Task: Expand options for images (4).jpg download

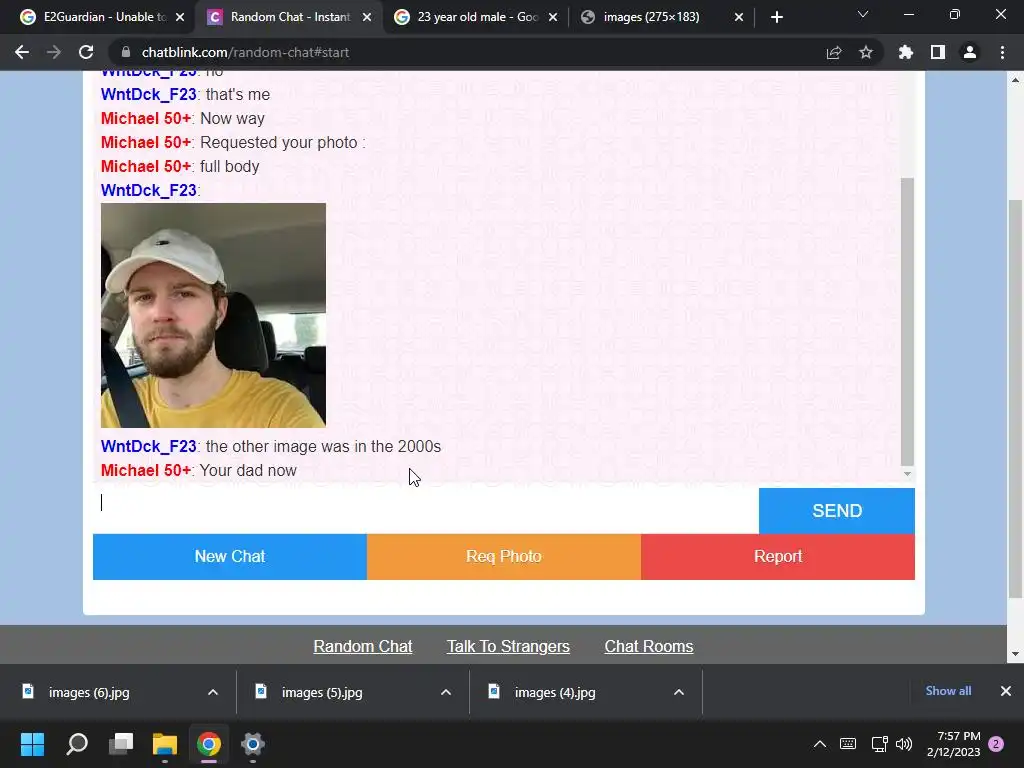Action: [679, 692]
